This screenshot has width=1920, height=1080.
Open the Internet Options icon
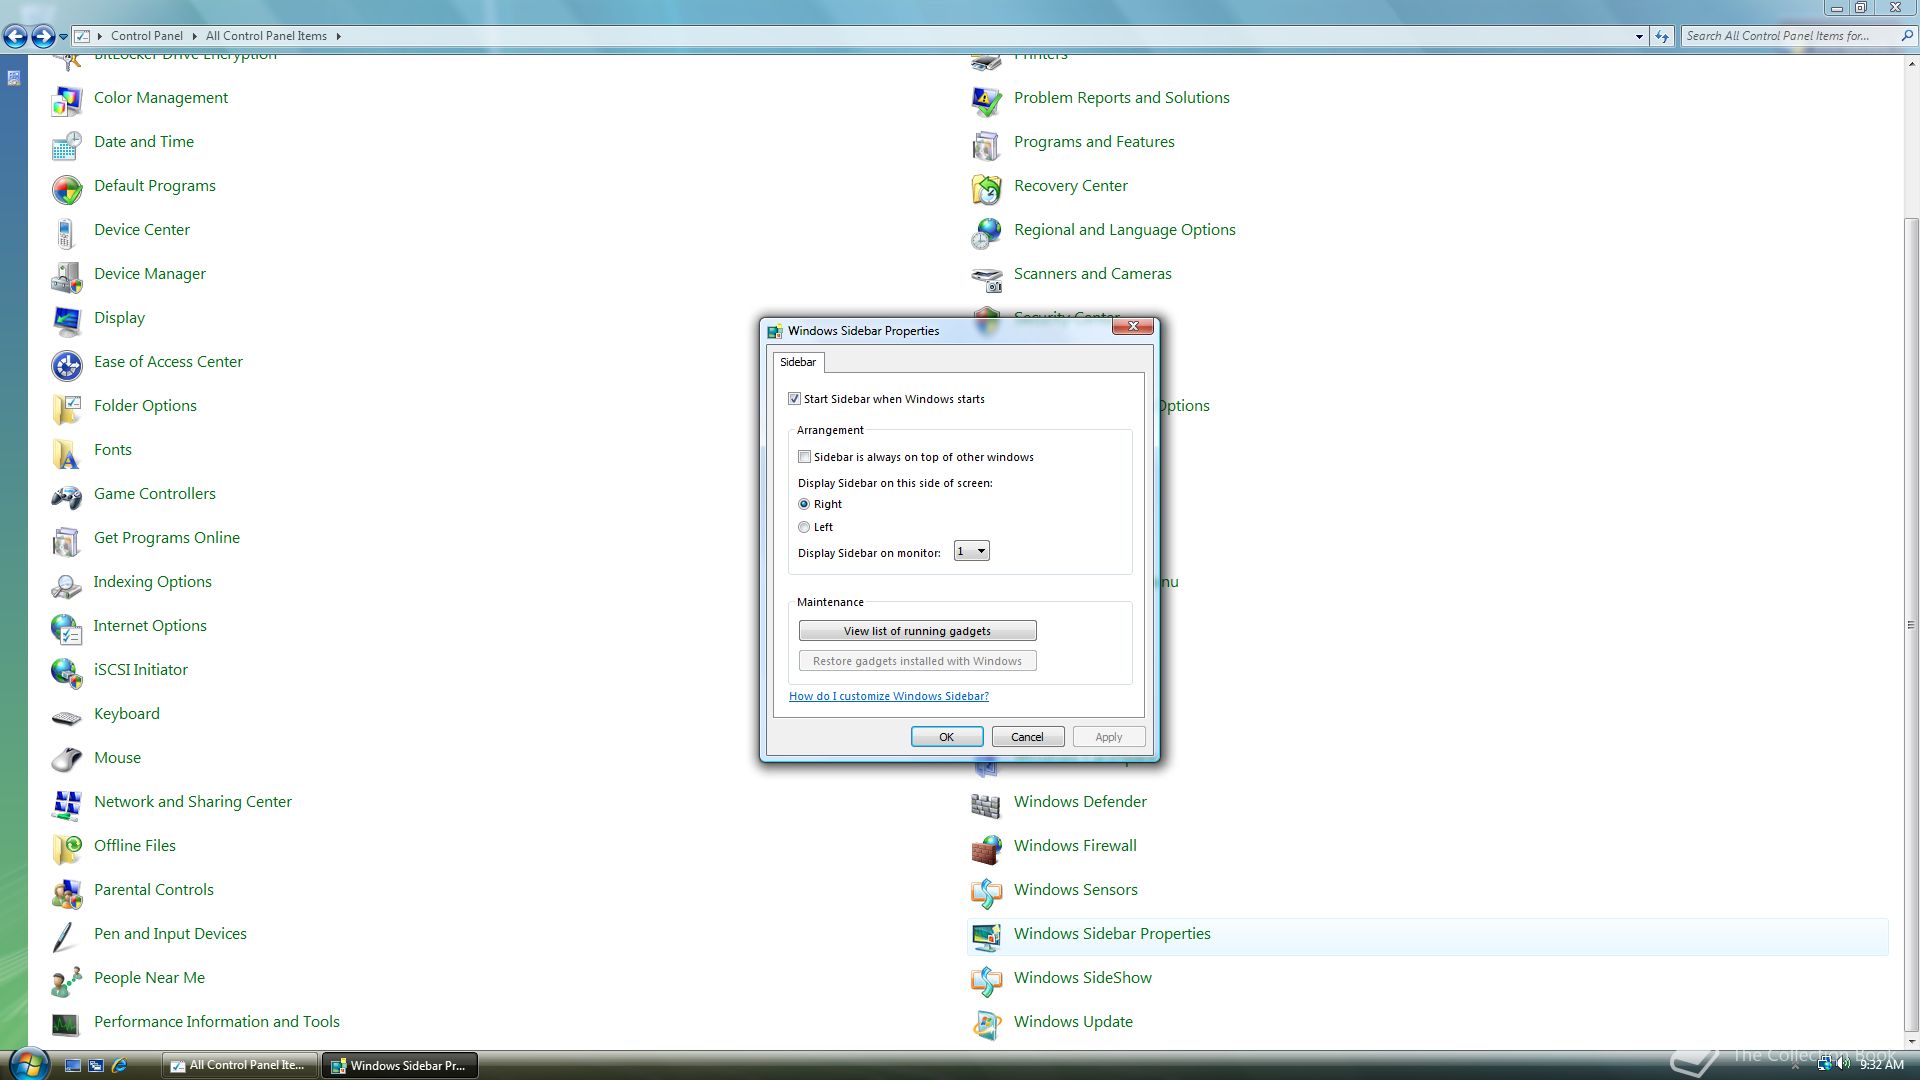point(67,628)
